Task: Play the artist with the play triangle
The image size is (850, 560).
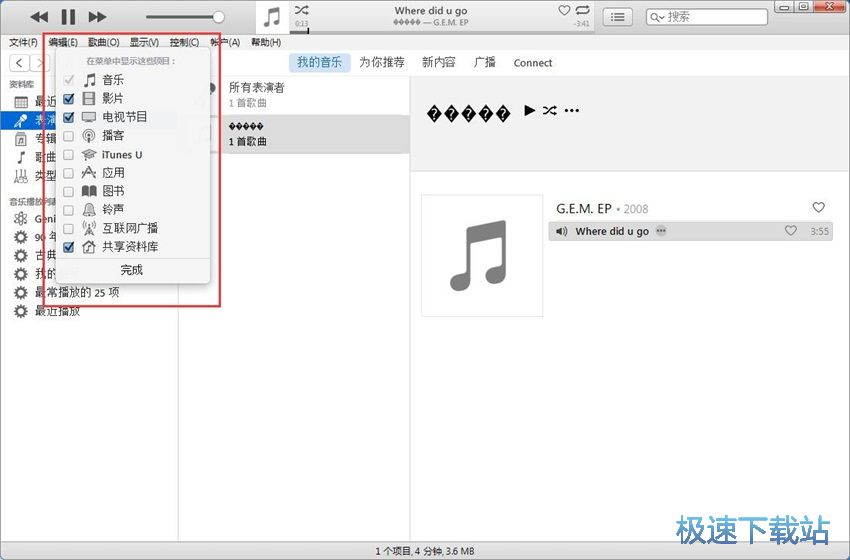Action: click(530, 111)
